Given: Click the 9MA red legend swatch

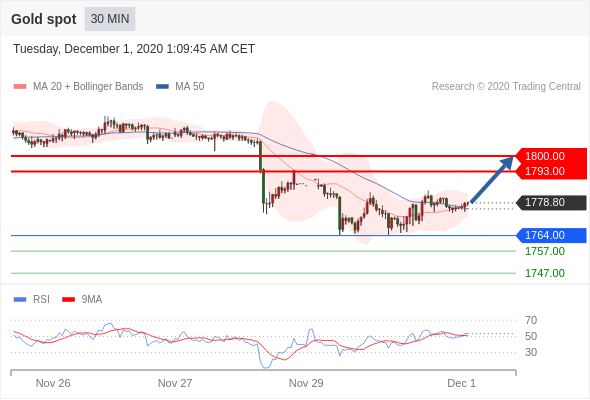Looking at the screenshot, I should click(68, 300).
